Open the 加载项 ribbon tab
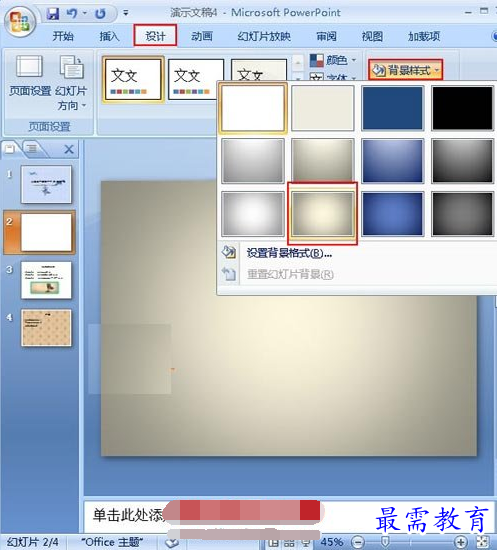 [424, 36]
